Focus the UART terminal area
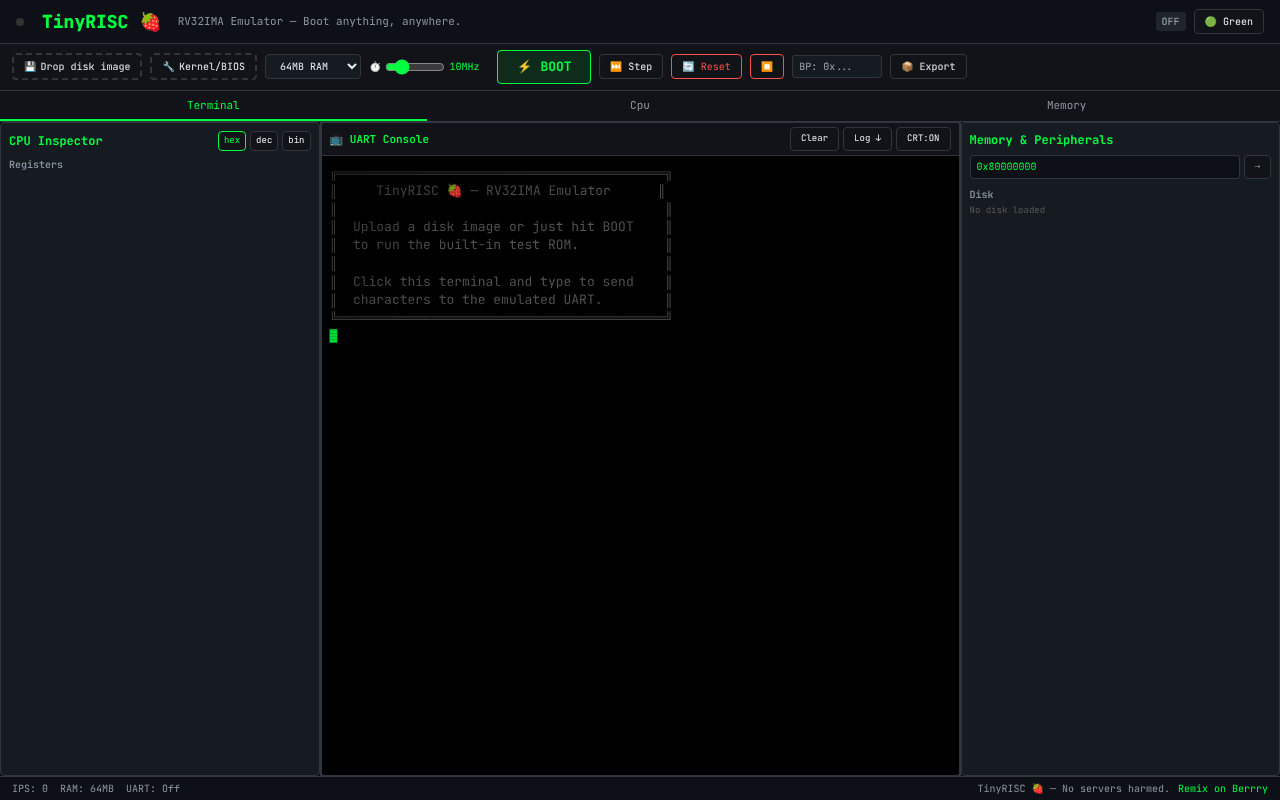The image size is (1280, 800). (640, 465)
